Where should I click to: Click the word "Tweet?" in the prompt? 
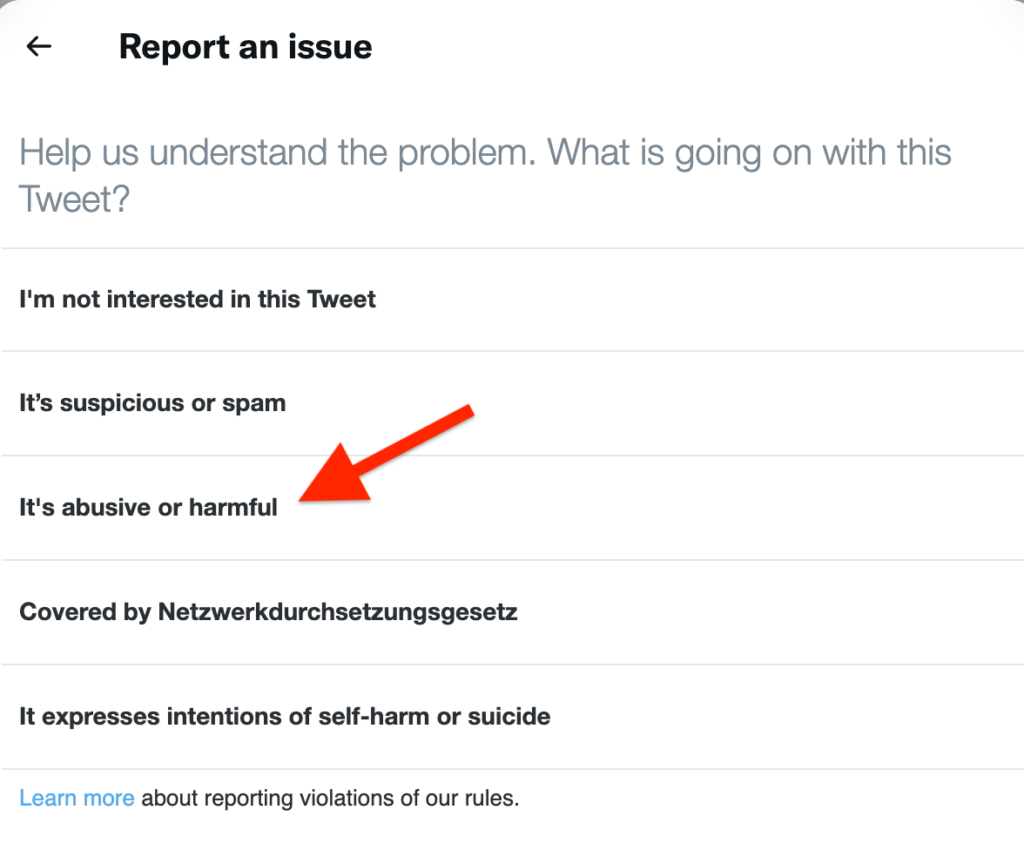[75, 199]
